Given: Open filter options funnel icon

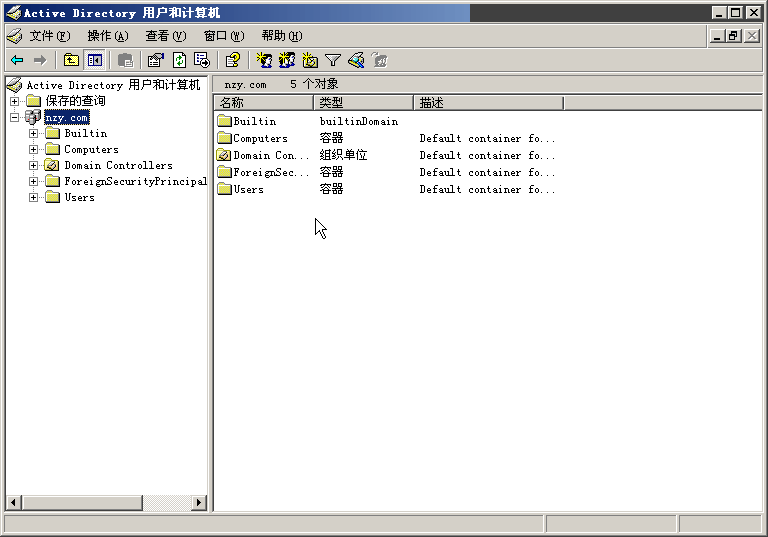Looking at the screenshot, I should (x=333, y=60).
